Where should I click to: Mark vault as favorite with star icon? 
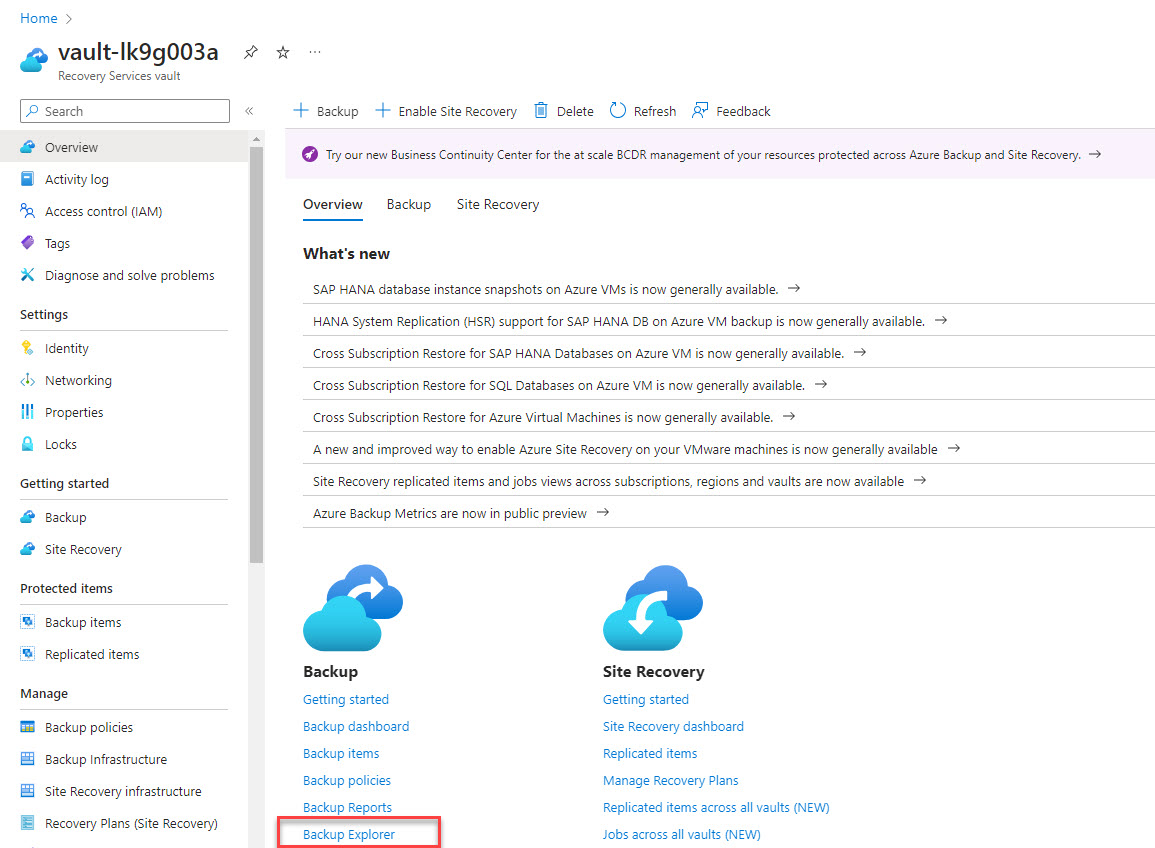click(283, 53)
